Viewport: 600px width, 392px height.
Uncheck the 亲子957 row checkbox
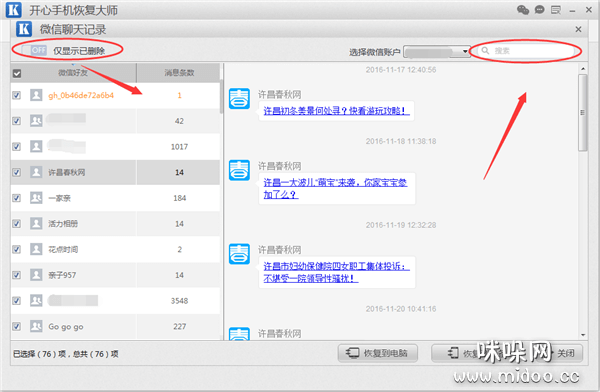coord(16,275)
